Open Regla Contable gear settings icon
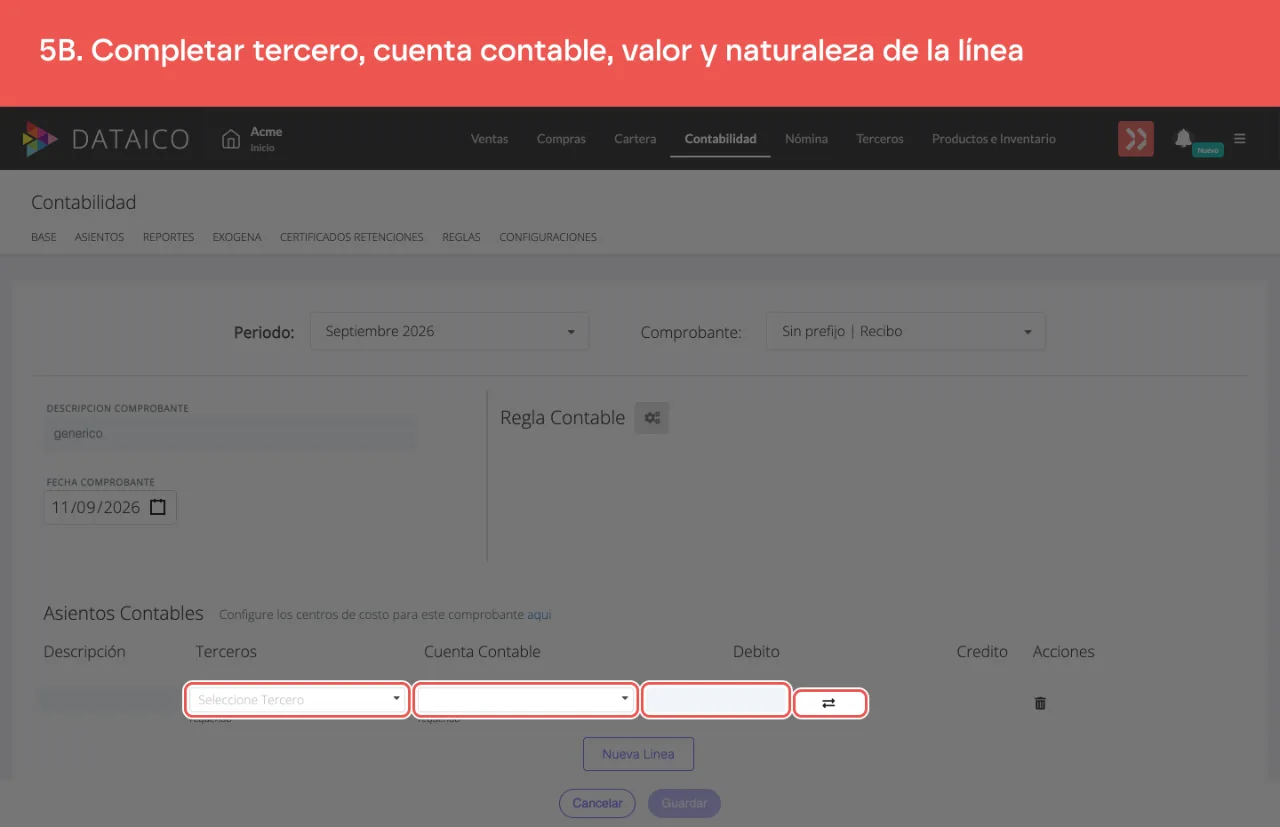Viewport: 1280px width, 827px height. click(652, 418)
